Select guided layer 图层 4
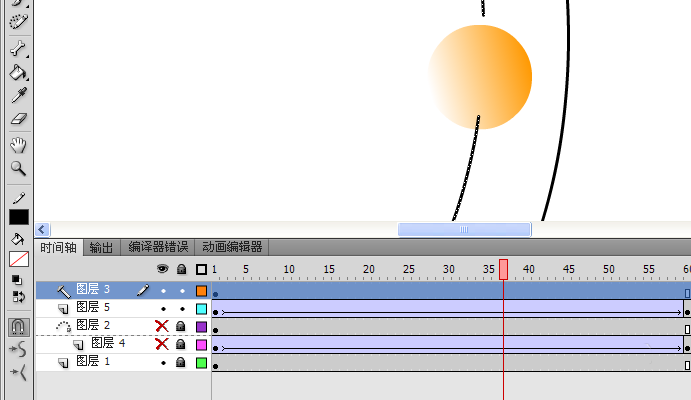 (x=108, y=343)
